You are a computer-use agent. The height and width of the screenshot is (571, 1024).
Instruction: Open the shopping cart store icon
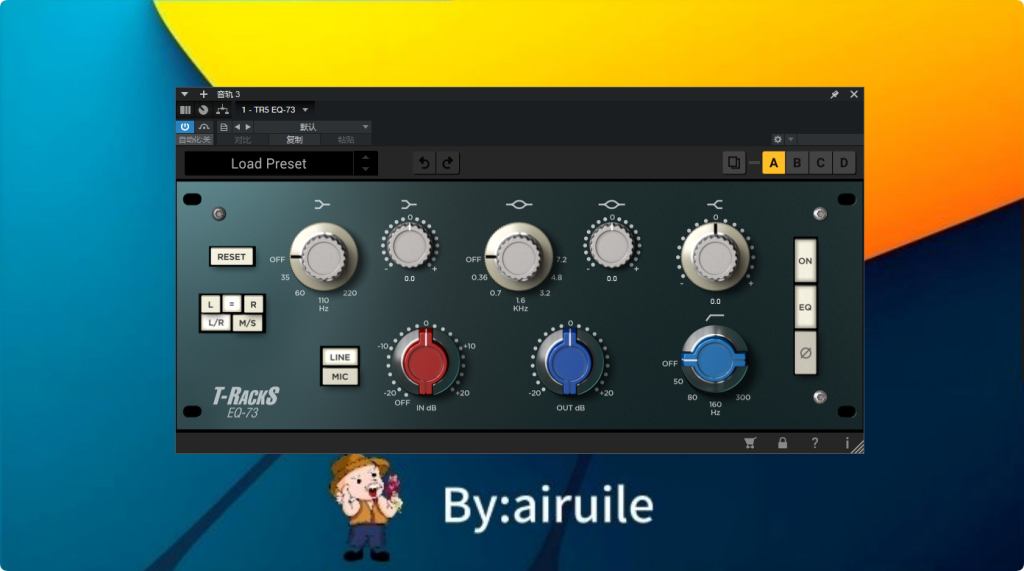(750, 443)
